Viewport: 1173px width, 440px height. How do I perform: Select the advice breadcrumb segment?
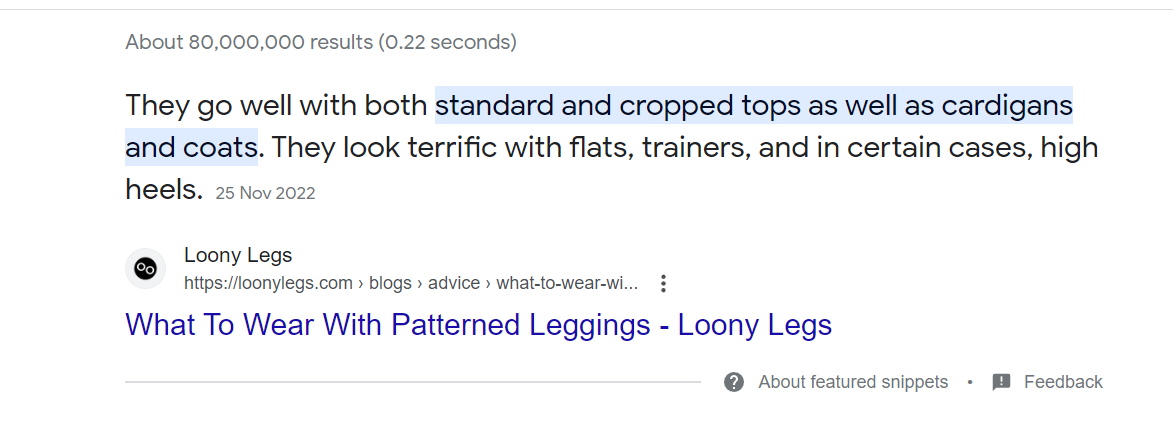454,284
